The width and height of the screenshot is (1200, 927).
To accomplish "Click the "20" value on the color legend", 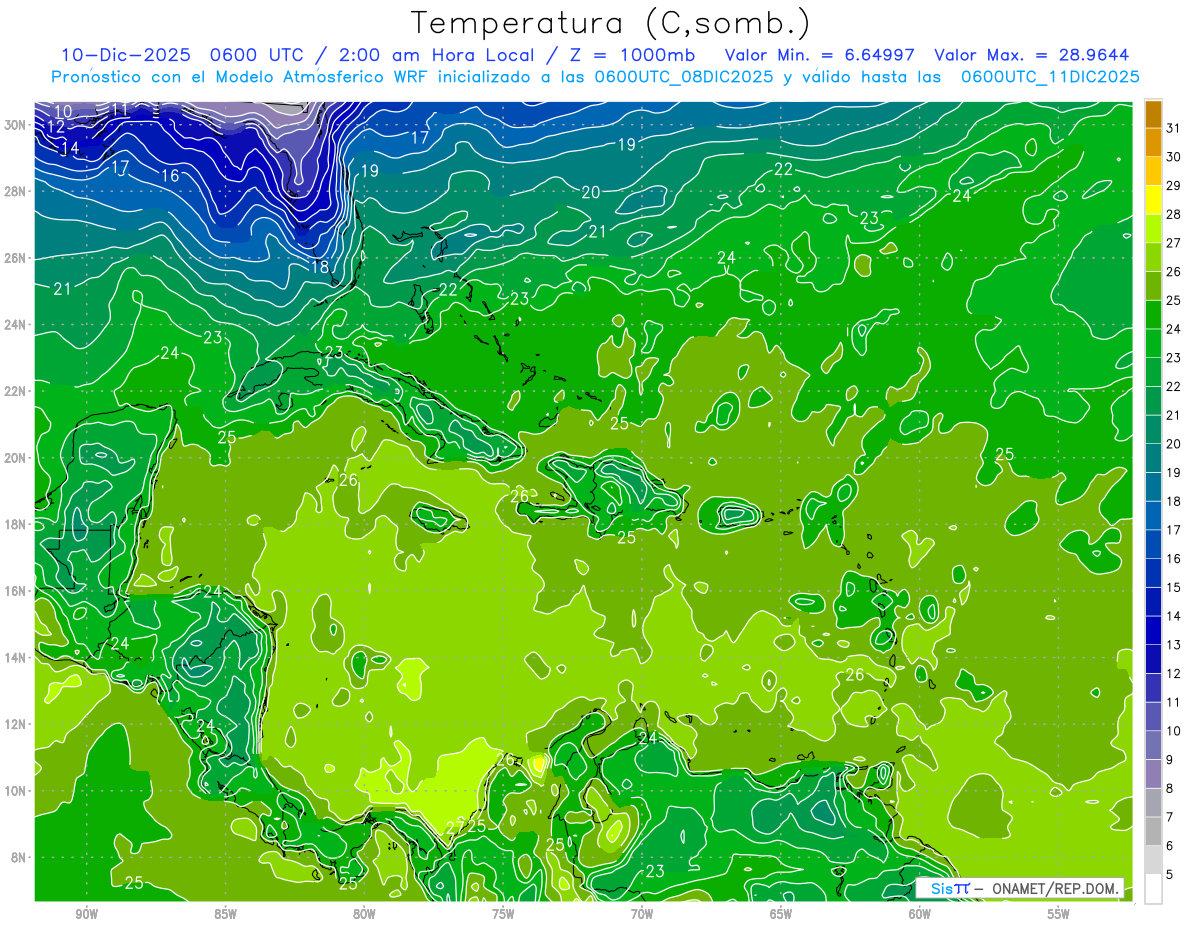I will pos(1174,444).
